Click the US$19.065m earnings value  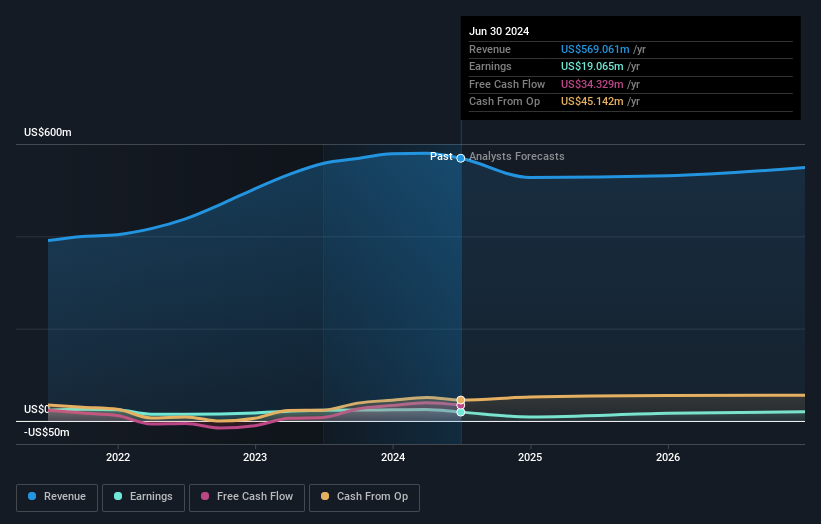click(592, 66)
